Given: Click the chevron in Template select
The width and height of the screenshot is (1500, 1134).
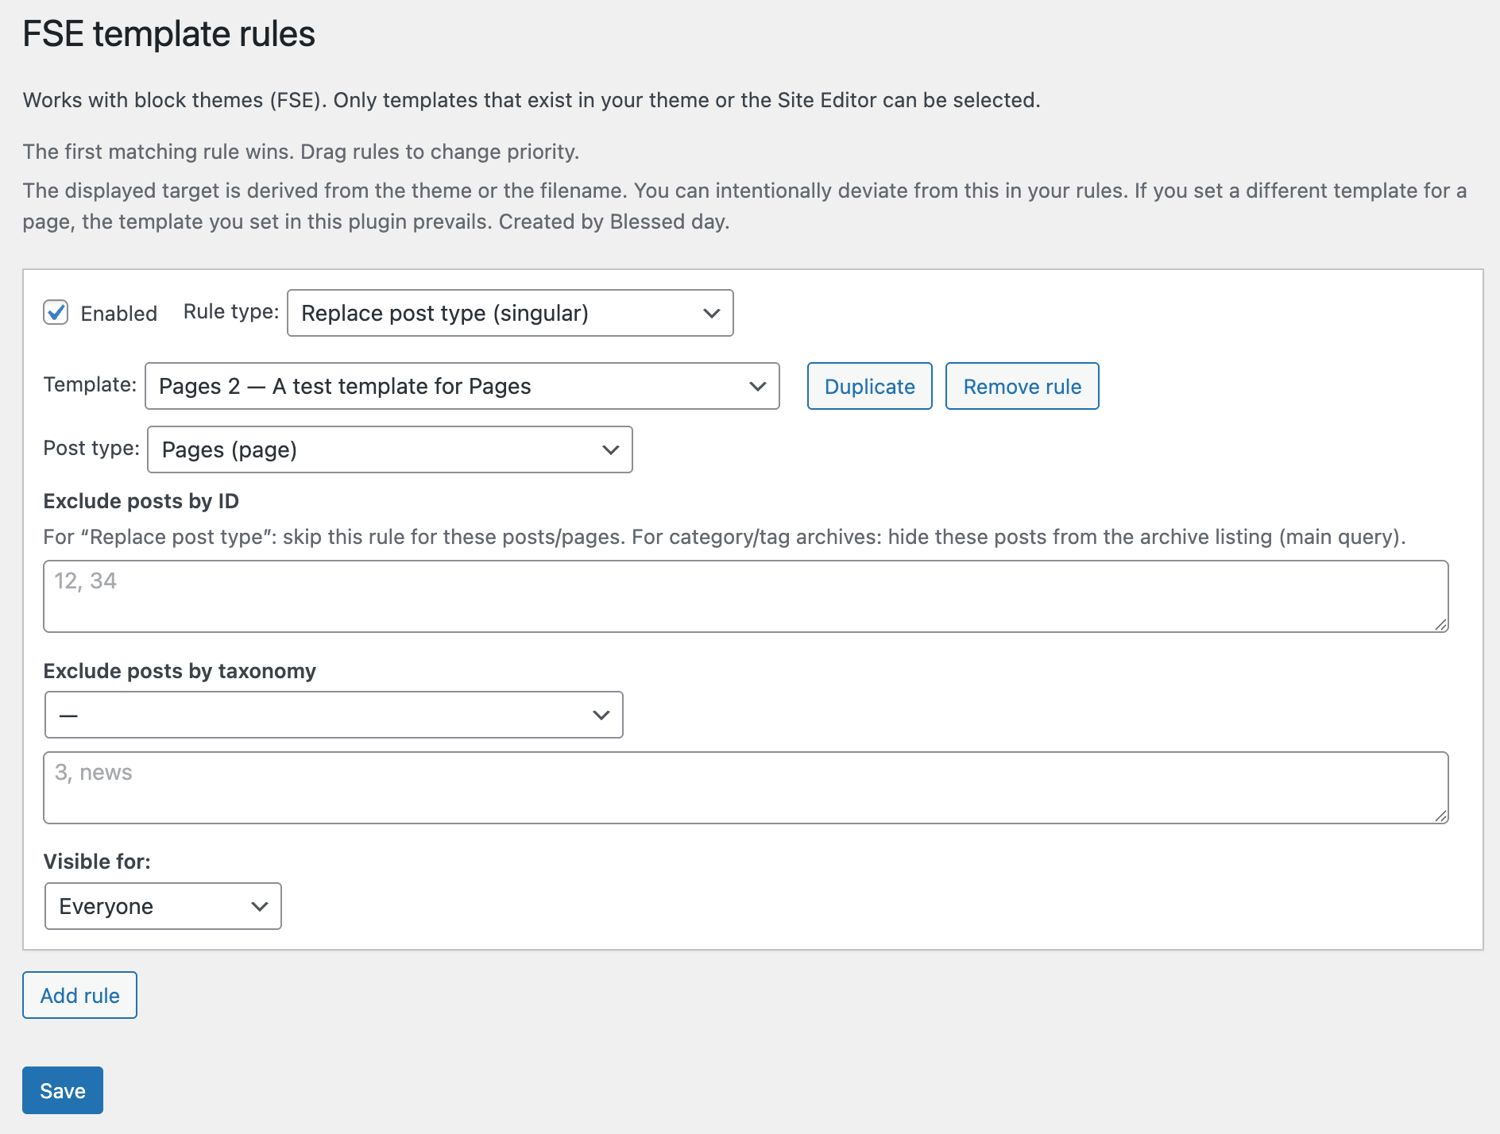Looking at the screenshot, I should coord(757,386).
